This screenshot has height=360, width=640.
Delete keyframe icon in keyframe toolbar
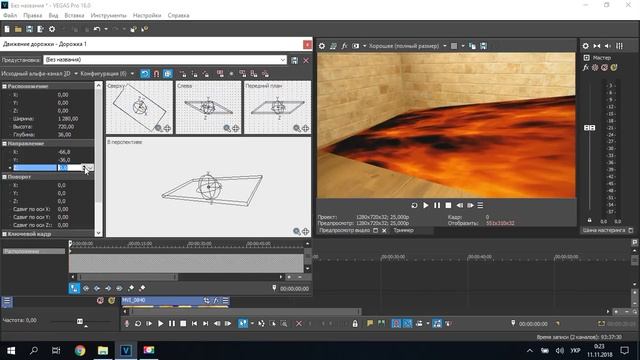[142, 288]
